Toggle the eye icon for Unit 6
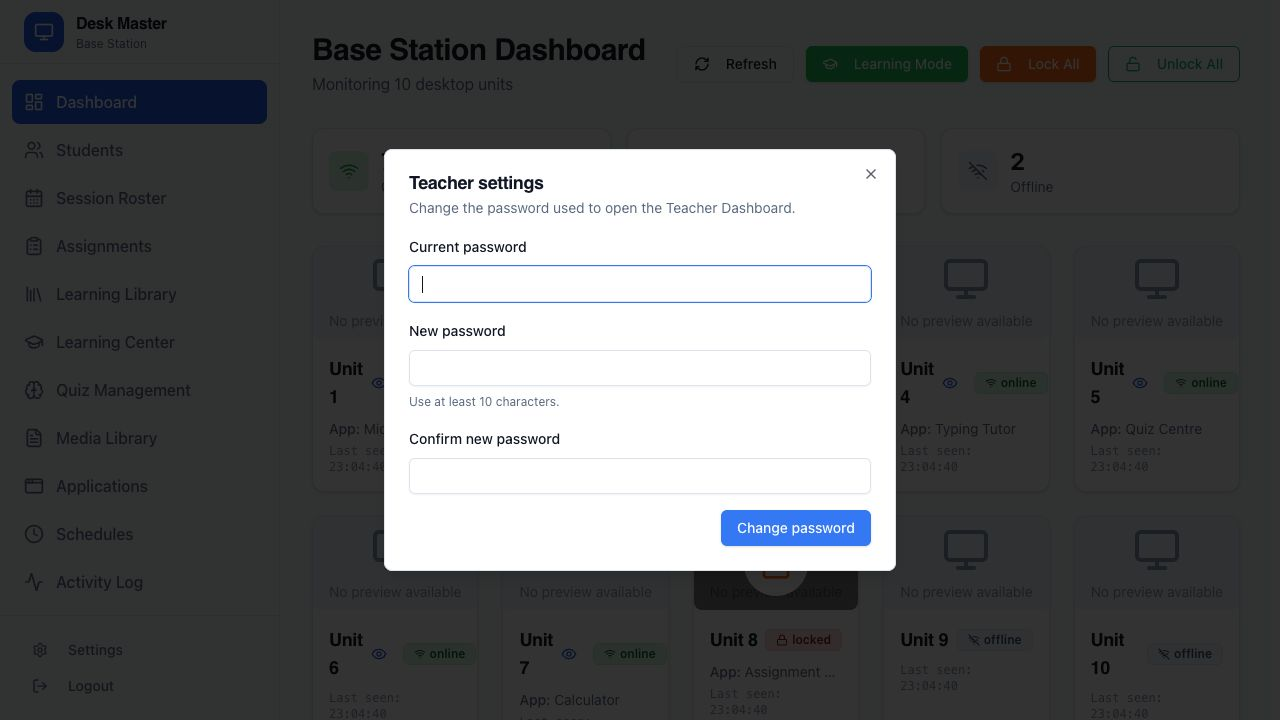This screenshot has height=720, width=1280. pos(379,654)
